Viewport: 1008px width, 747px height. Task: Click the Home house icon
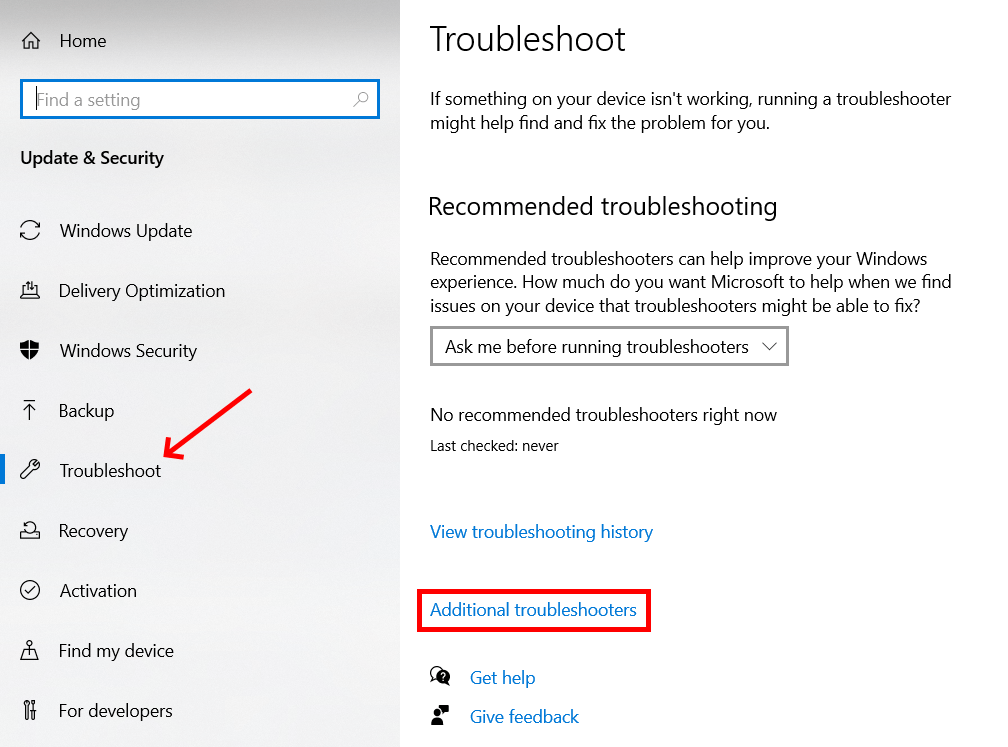[x=33, y=40]
